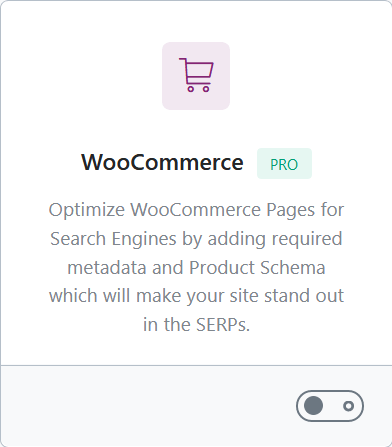Click the PRO label next to WooCommerce
392x447 pixels.
[284, 164]
